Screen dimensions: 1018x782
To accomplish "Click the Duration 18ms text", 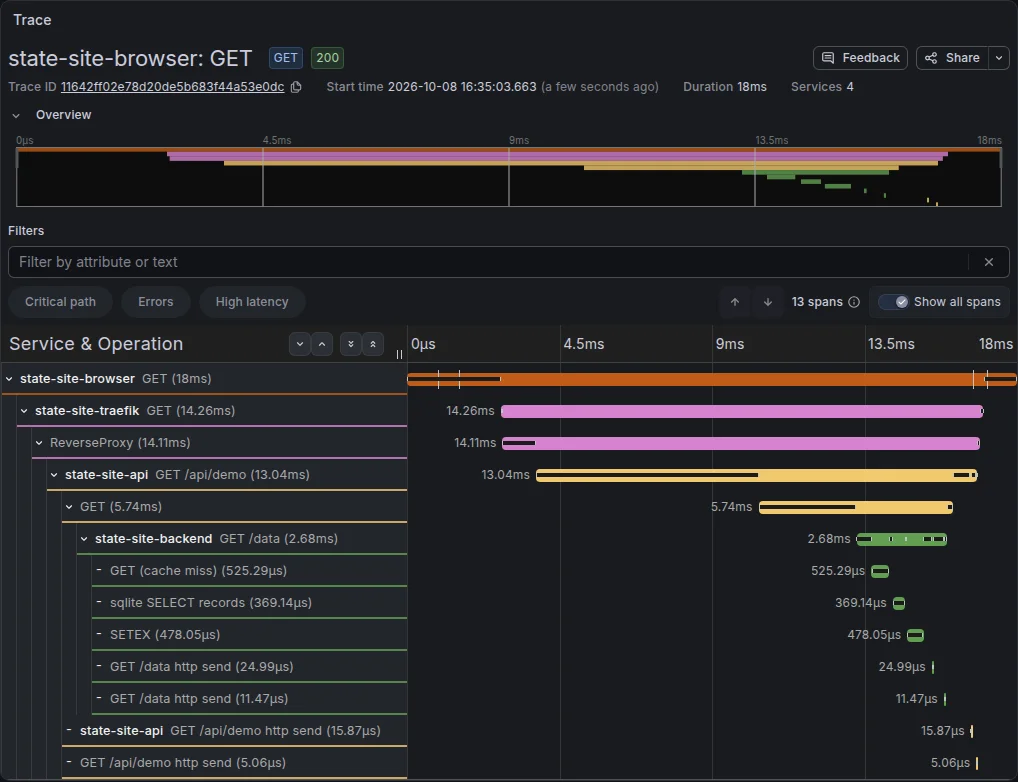I will (725, 87).
